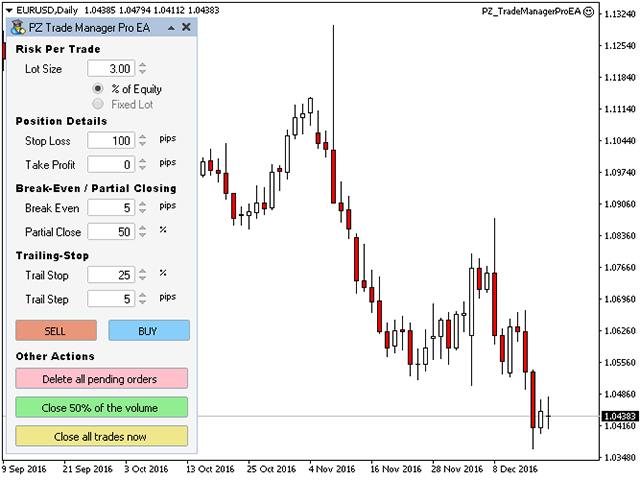Click the PZ Trade Manager panel logo icon
Image resolution: width=640 pixels, height=480 pixels.
click(17, 27)
